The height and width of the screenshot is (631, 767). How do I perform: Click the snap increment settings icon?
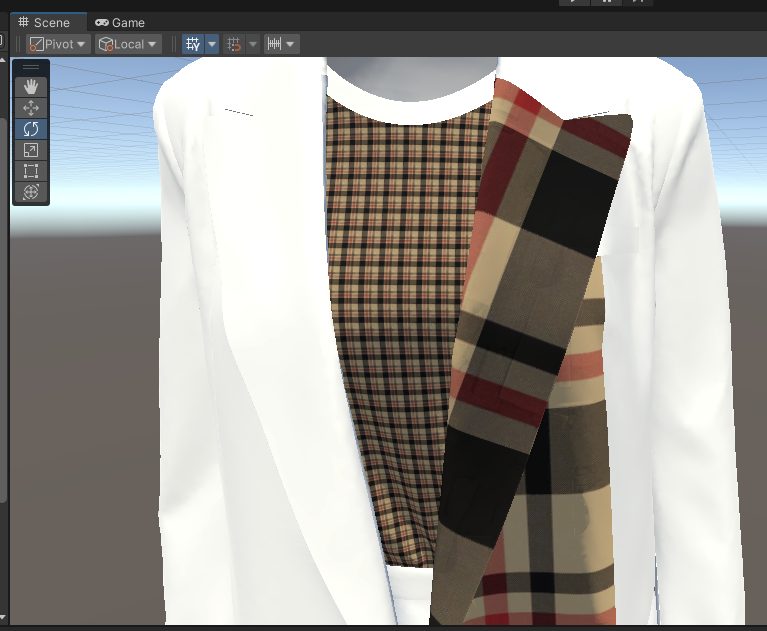pos(273,44)
